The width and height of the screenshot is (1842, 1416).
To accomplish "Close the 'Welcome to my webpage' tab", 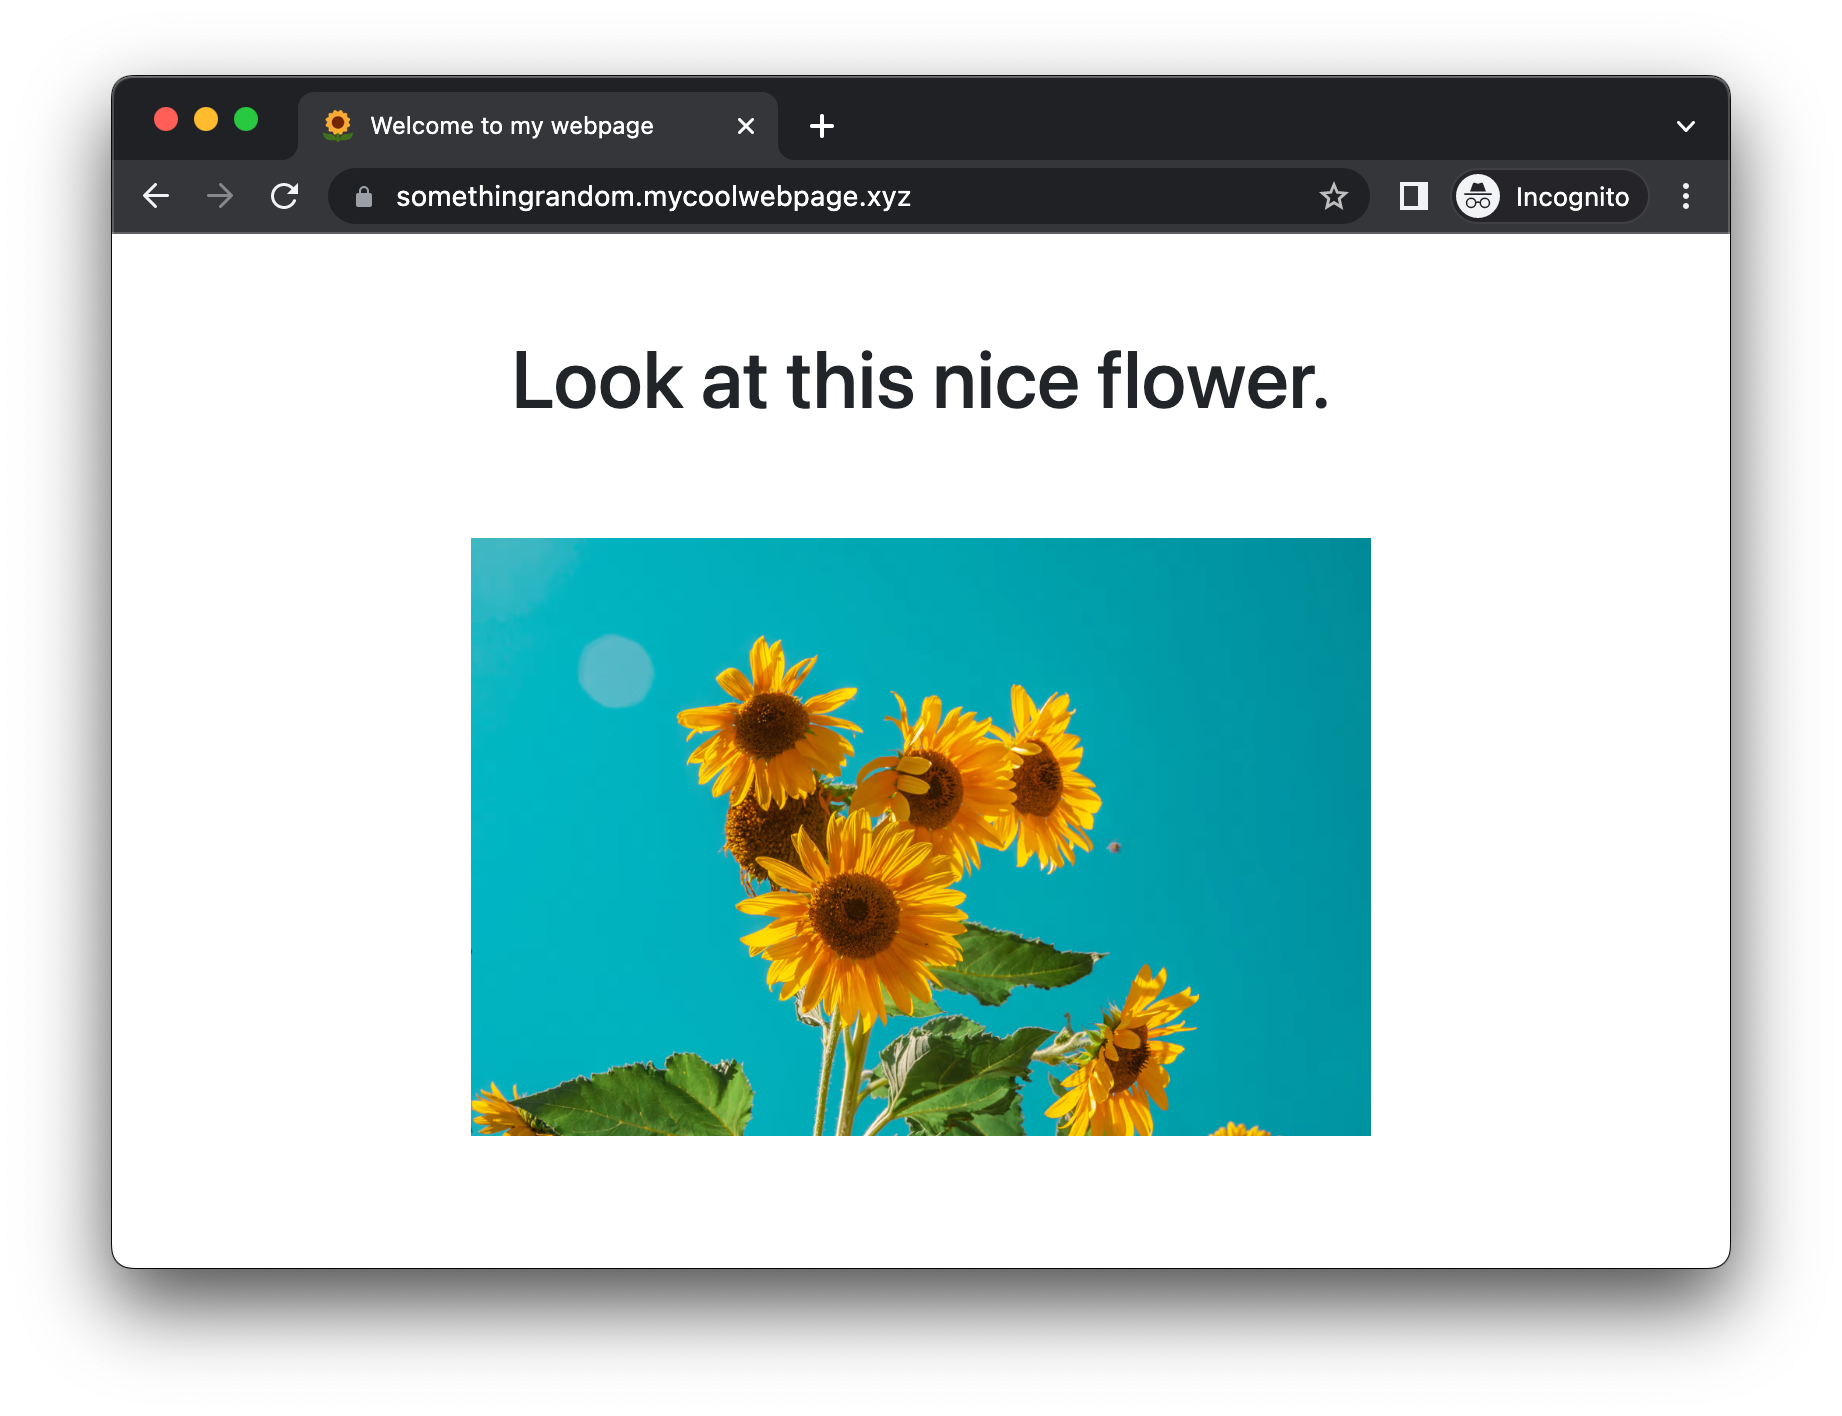I will 745,126.
